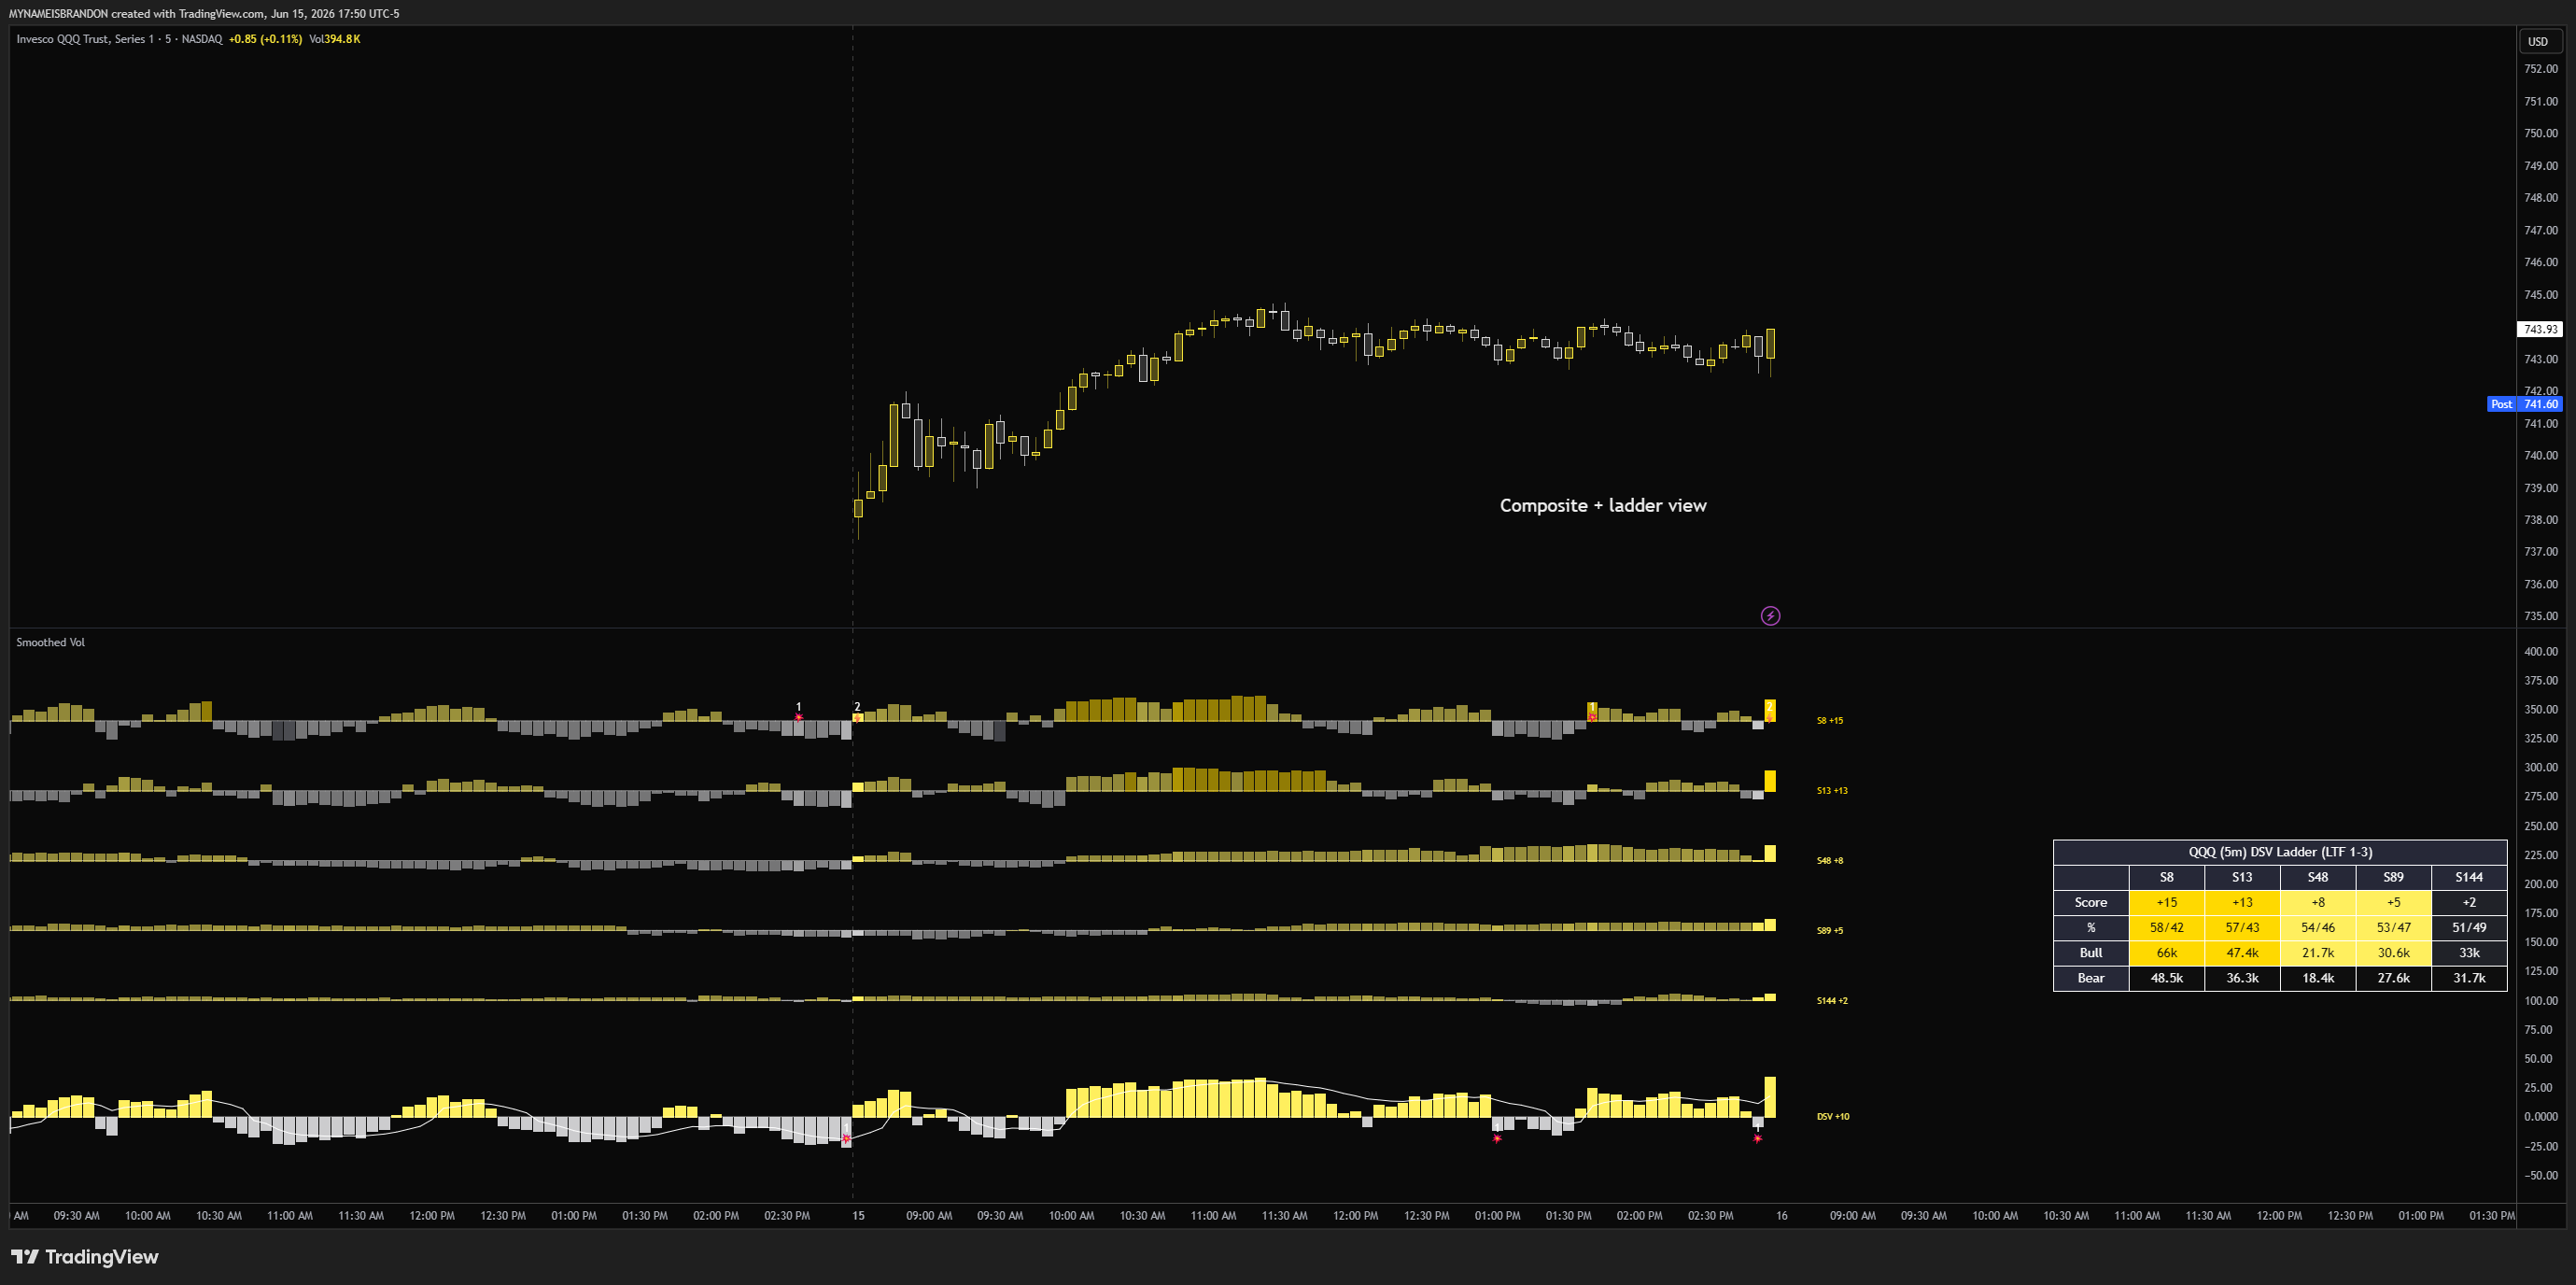Click the S144 +2 series label beside chart
The height and width of the screenshot is (1285, 2576).
(1831, 1001)
